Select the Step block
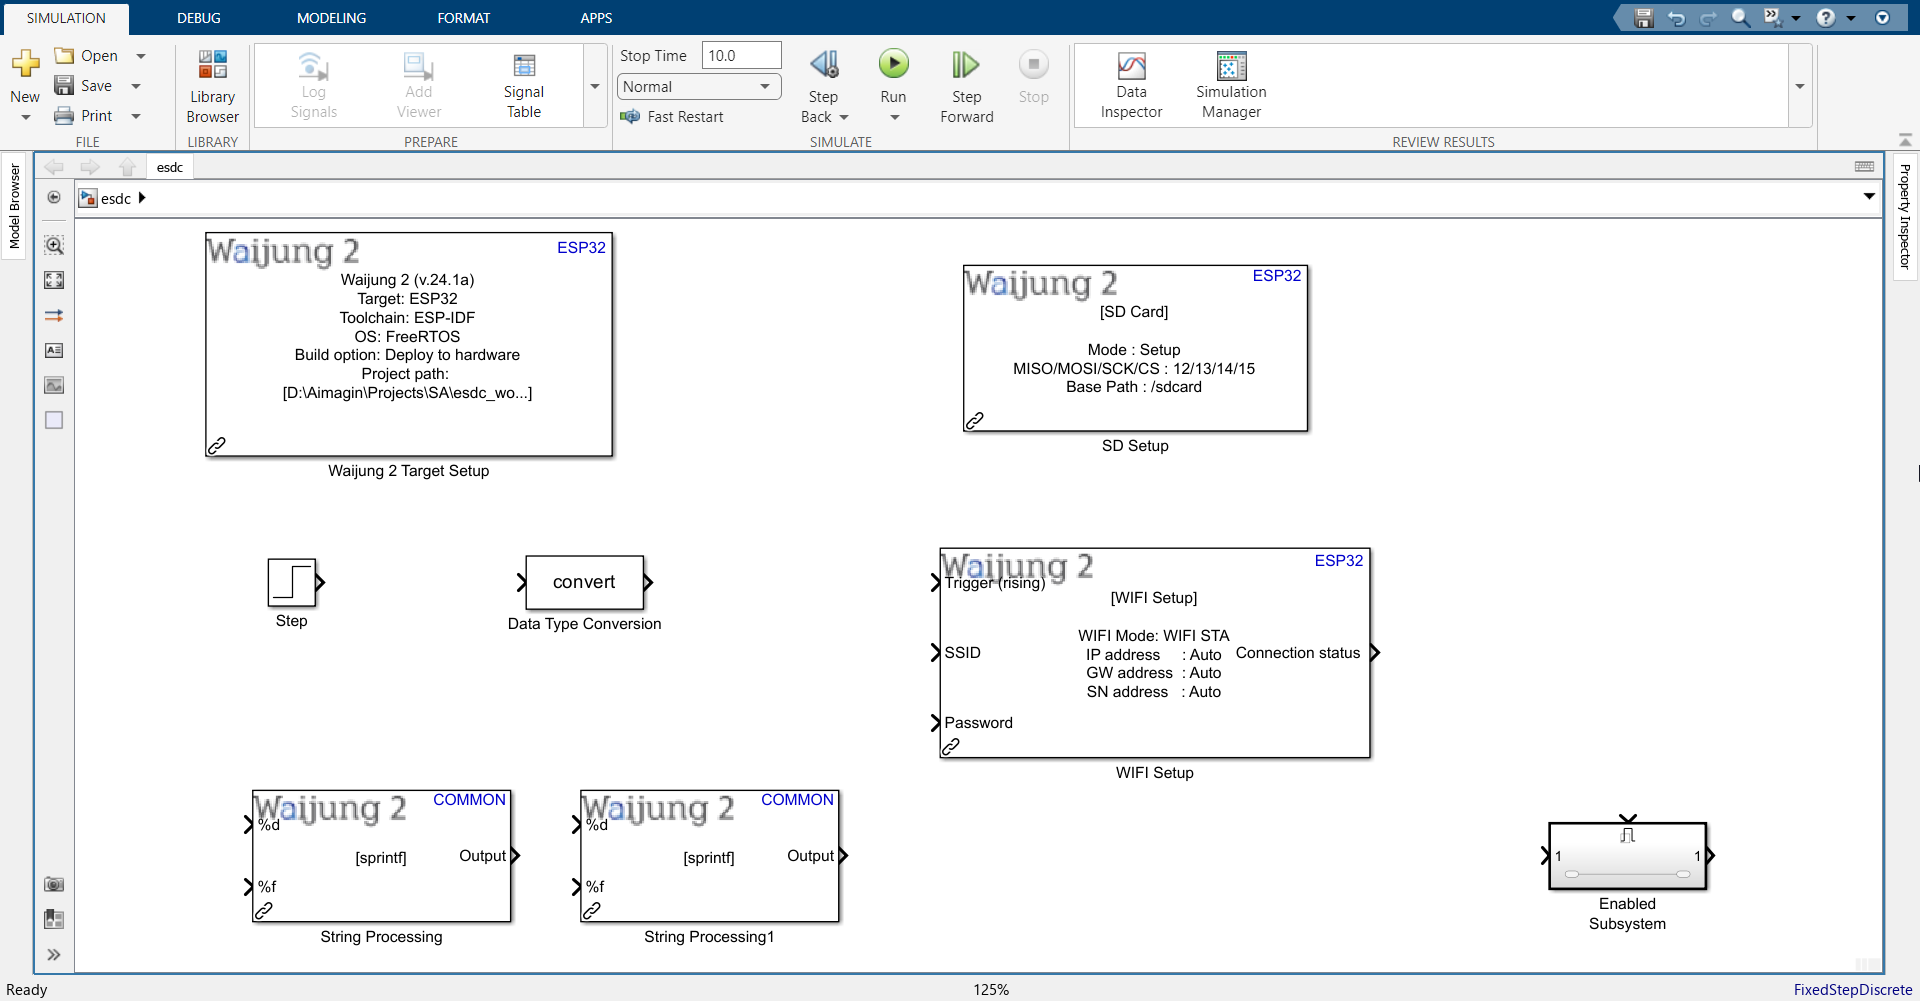Image resolution: width=1920 pixels, height=1001 pixels. 292,582
